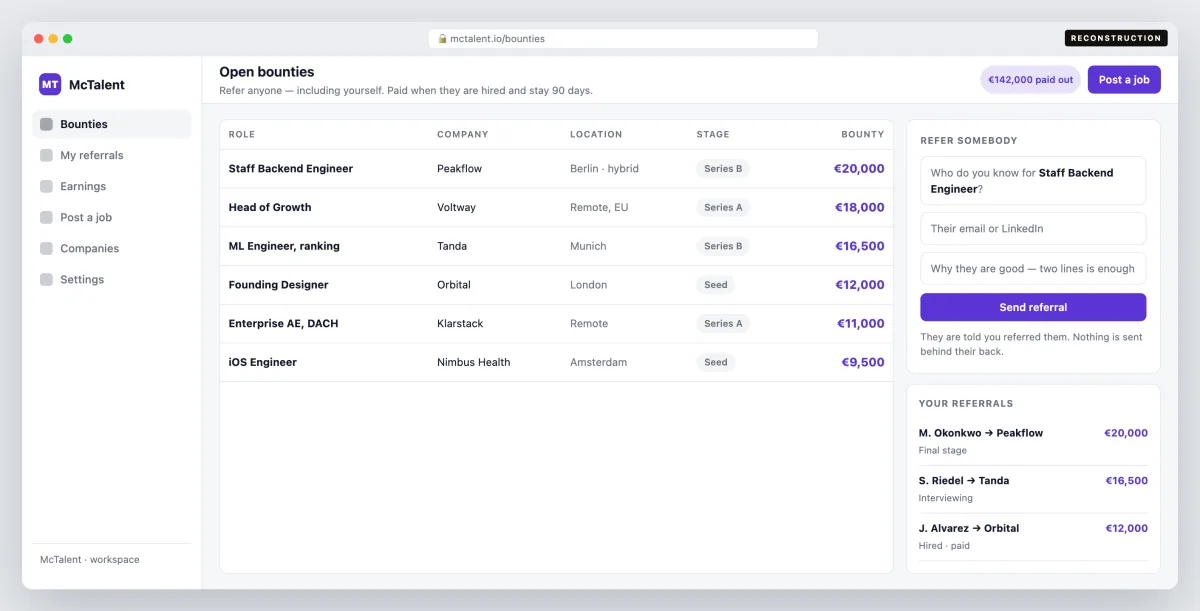The height and width of the screenshot is (611, 1200).
Task: Click the Orbital company cell in the table
Action: click(454, 285)
